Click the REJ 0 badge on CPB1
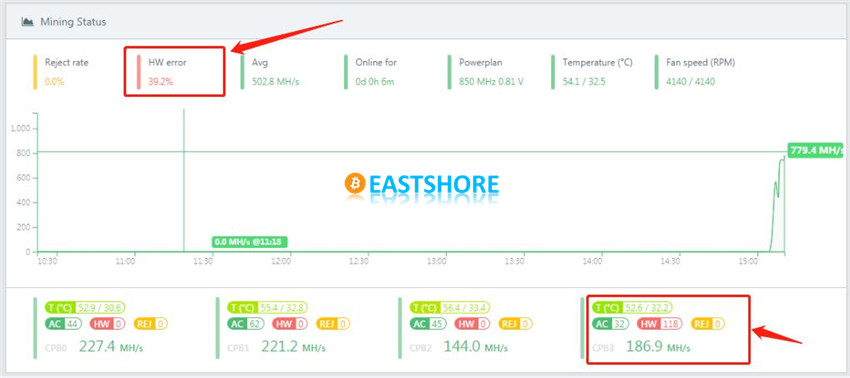Viewport: 850px width, 378px height. (x=333, y=324)
